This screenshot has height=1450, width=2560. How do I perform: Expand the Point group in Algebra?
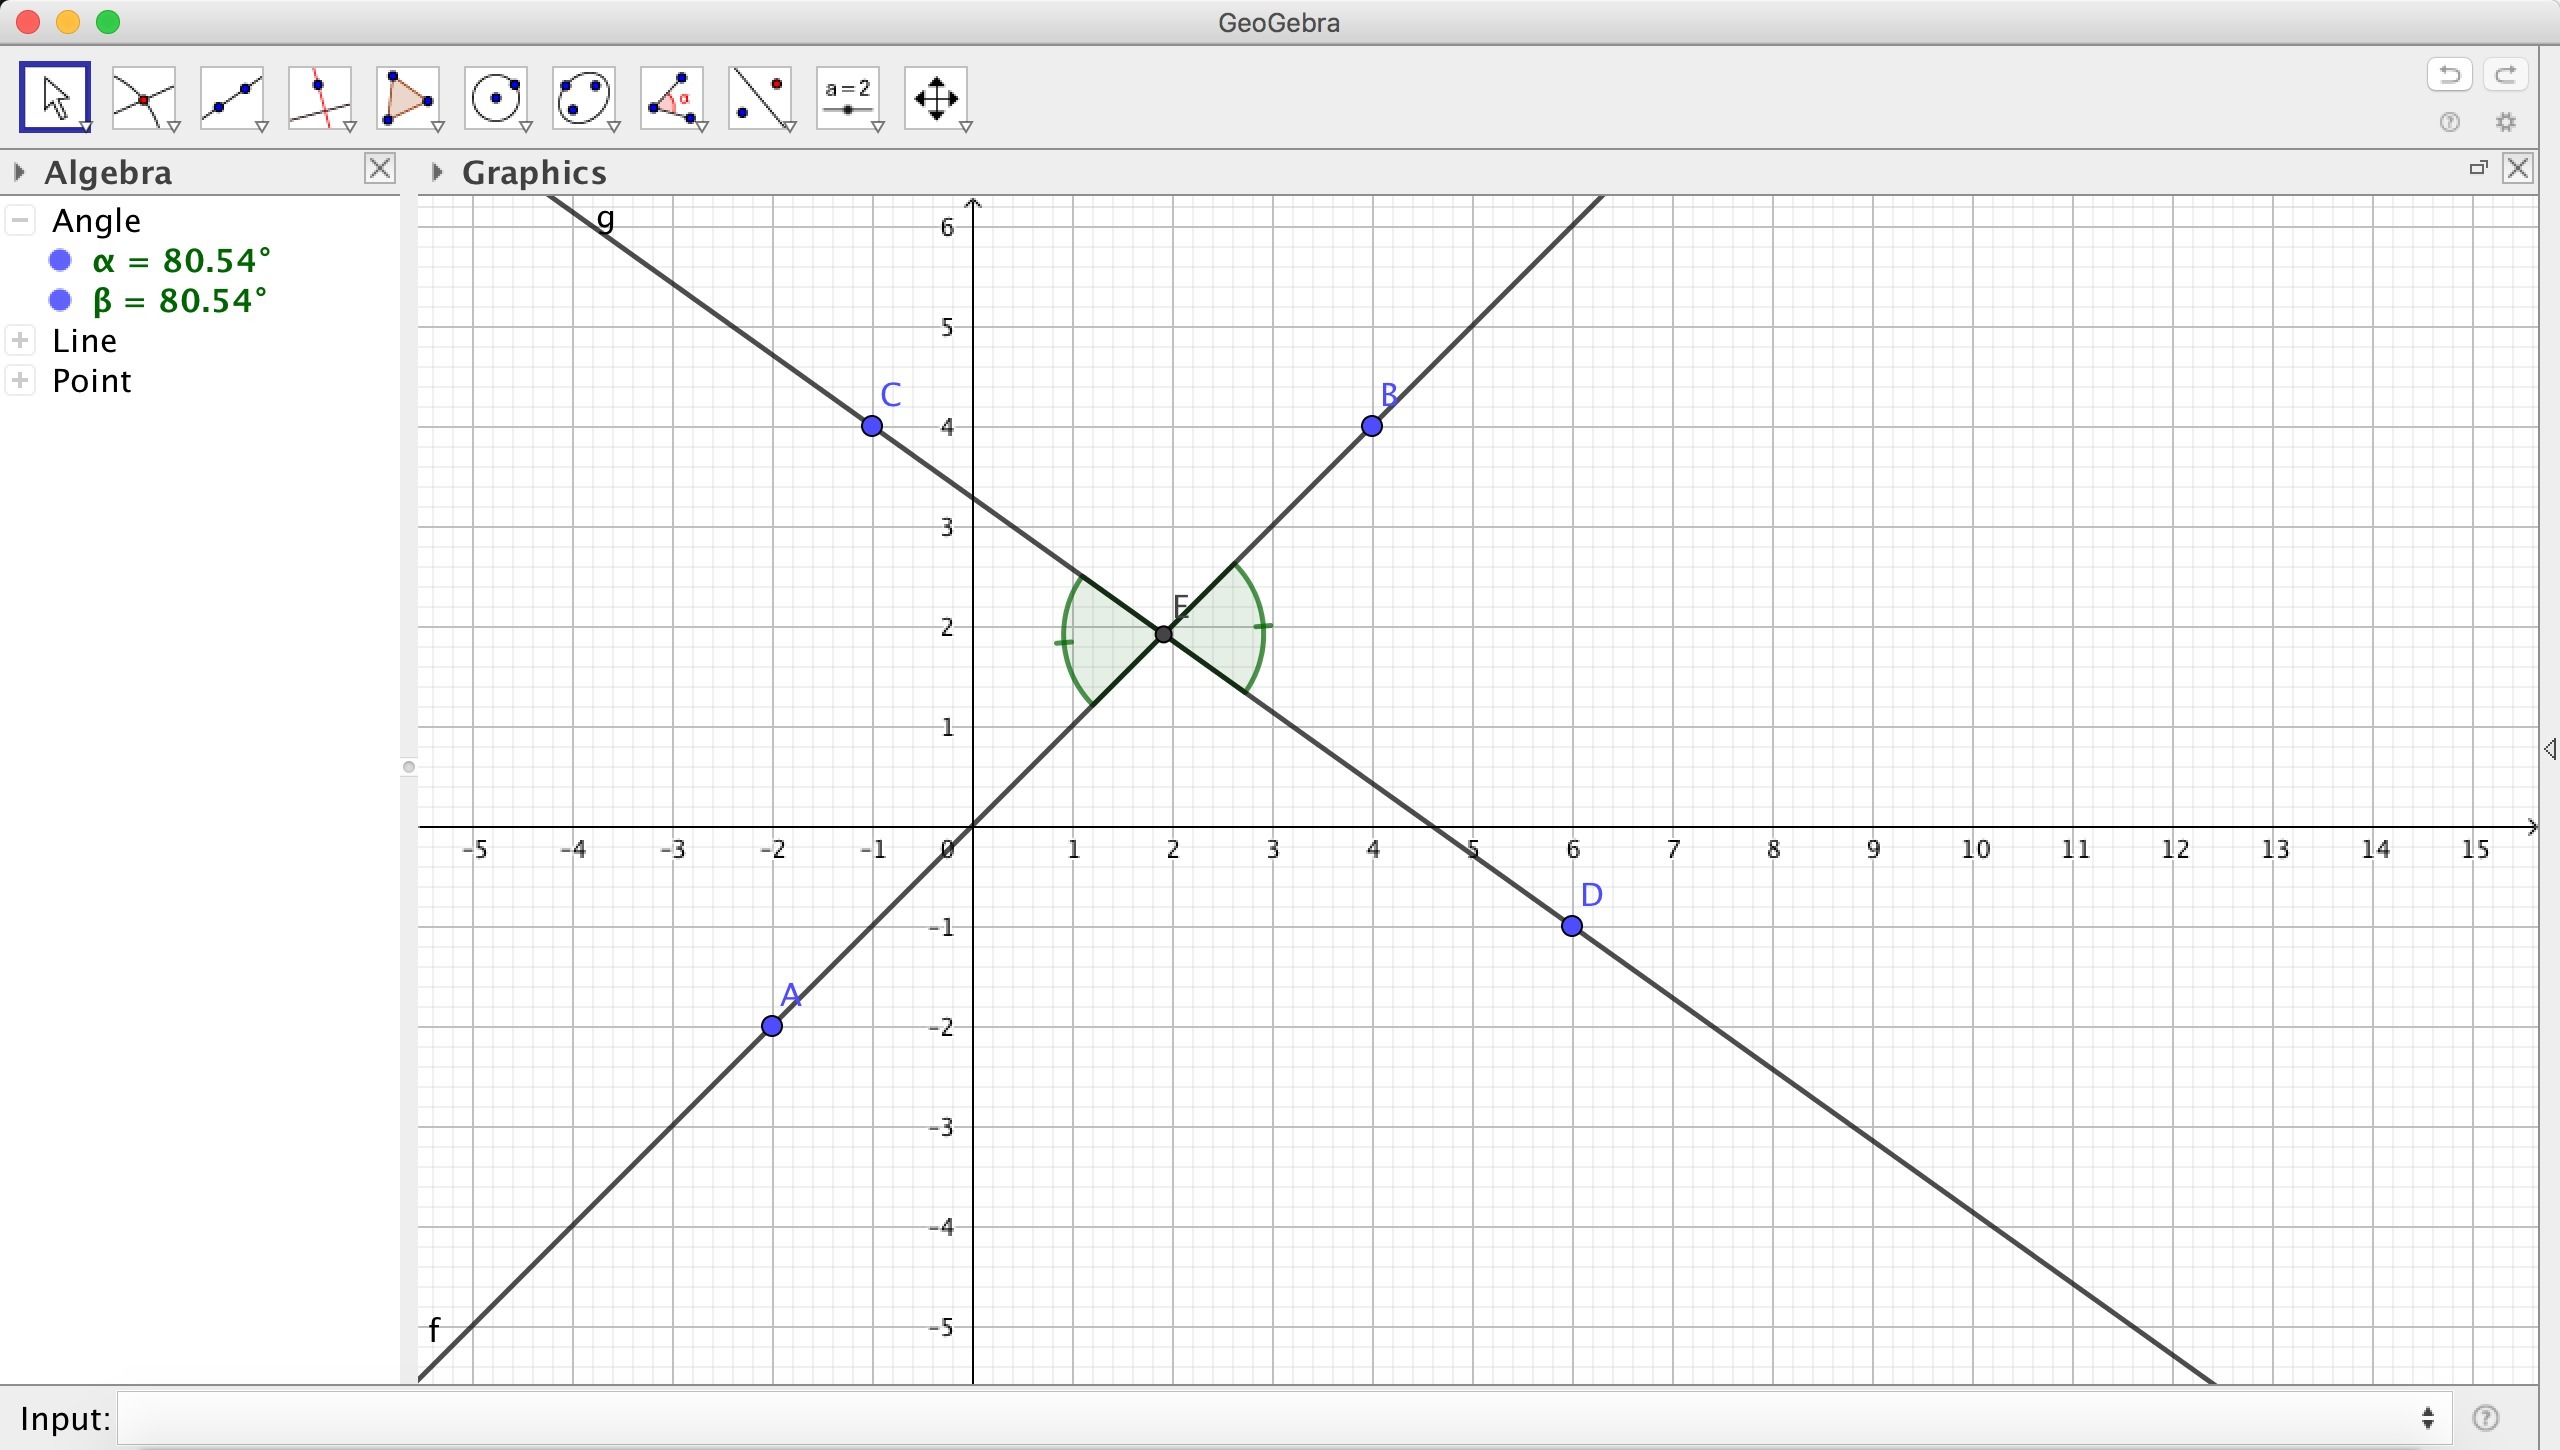click(x=21, y=380)
